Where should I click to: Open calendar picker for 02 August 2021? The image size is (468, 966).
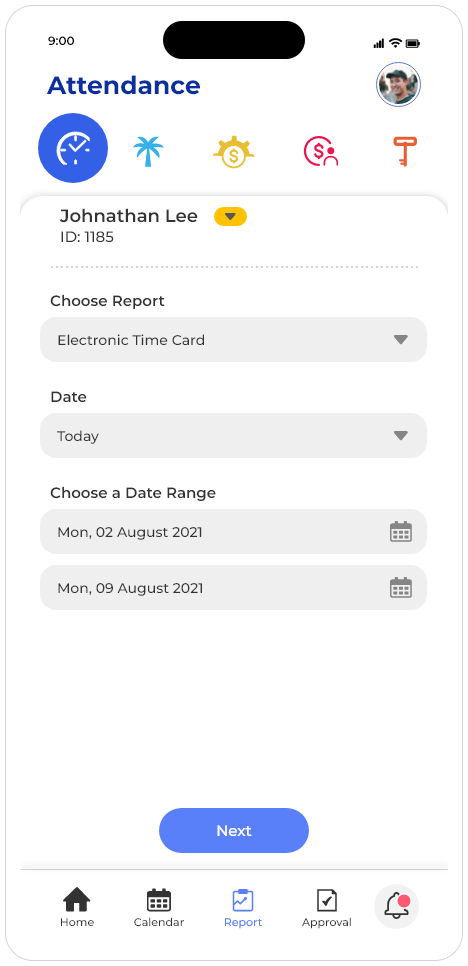pyautogui.click(x=401, y=532)
